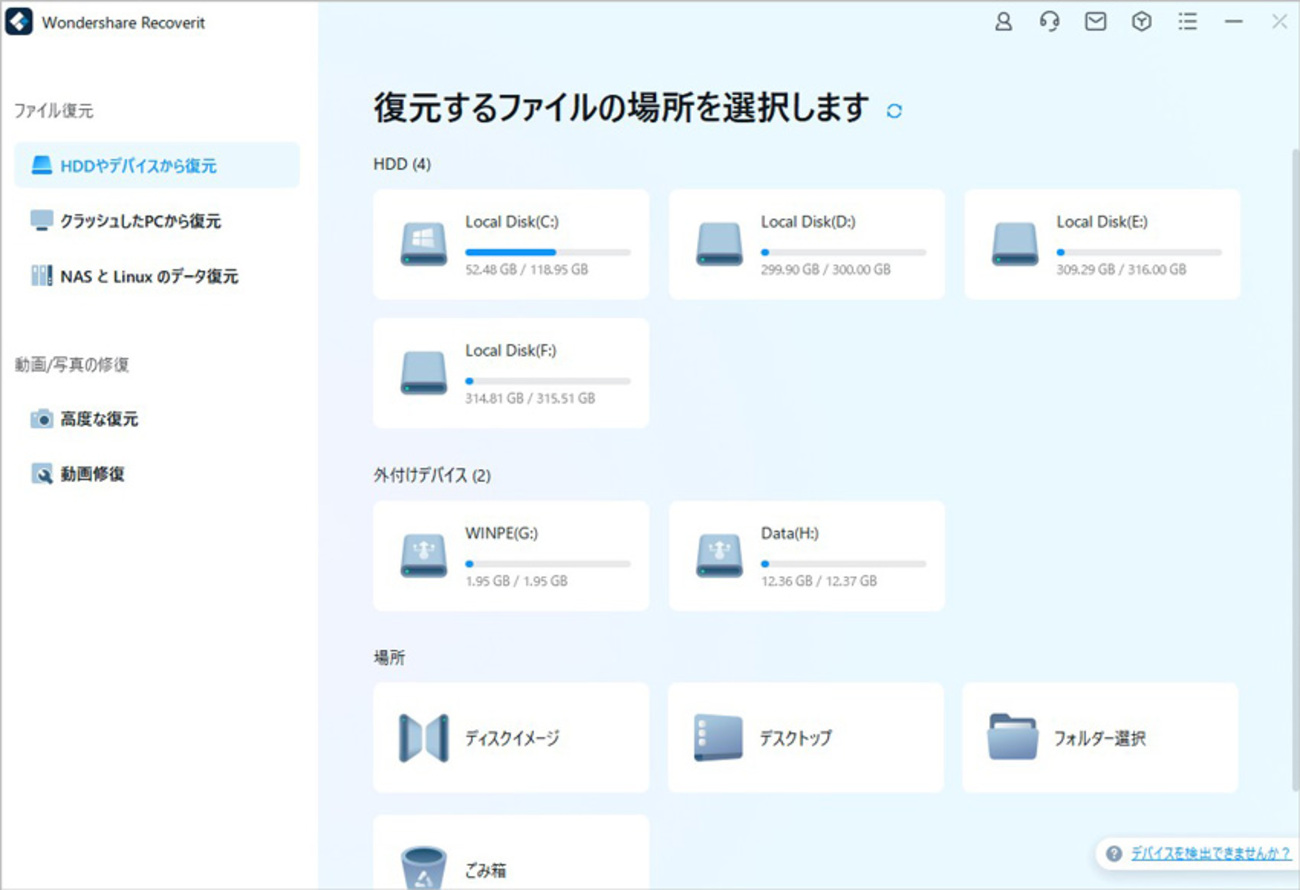Select the Local Disk(F:) label
The height and width of the screenshot is (890, 1300).
point(511,351)
